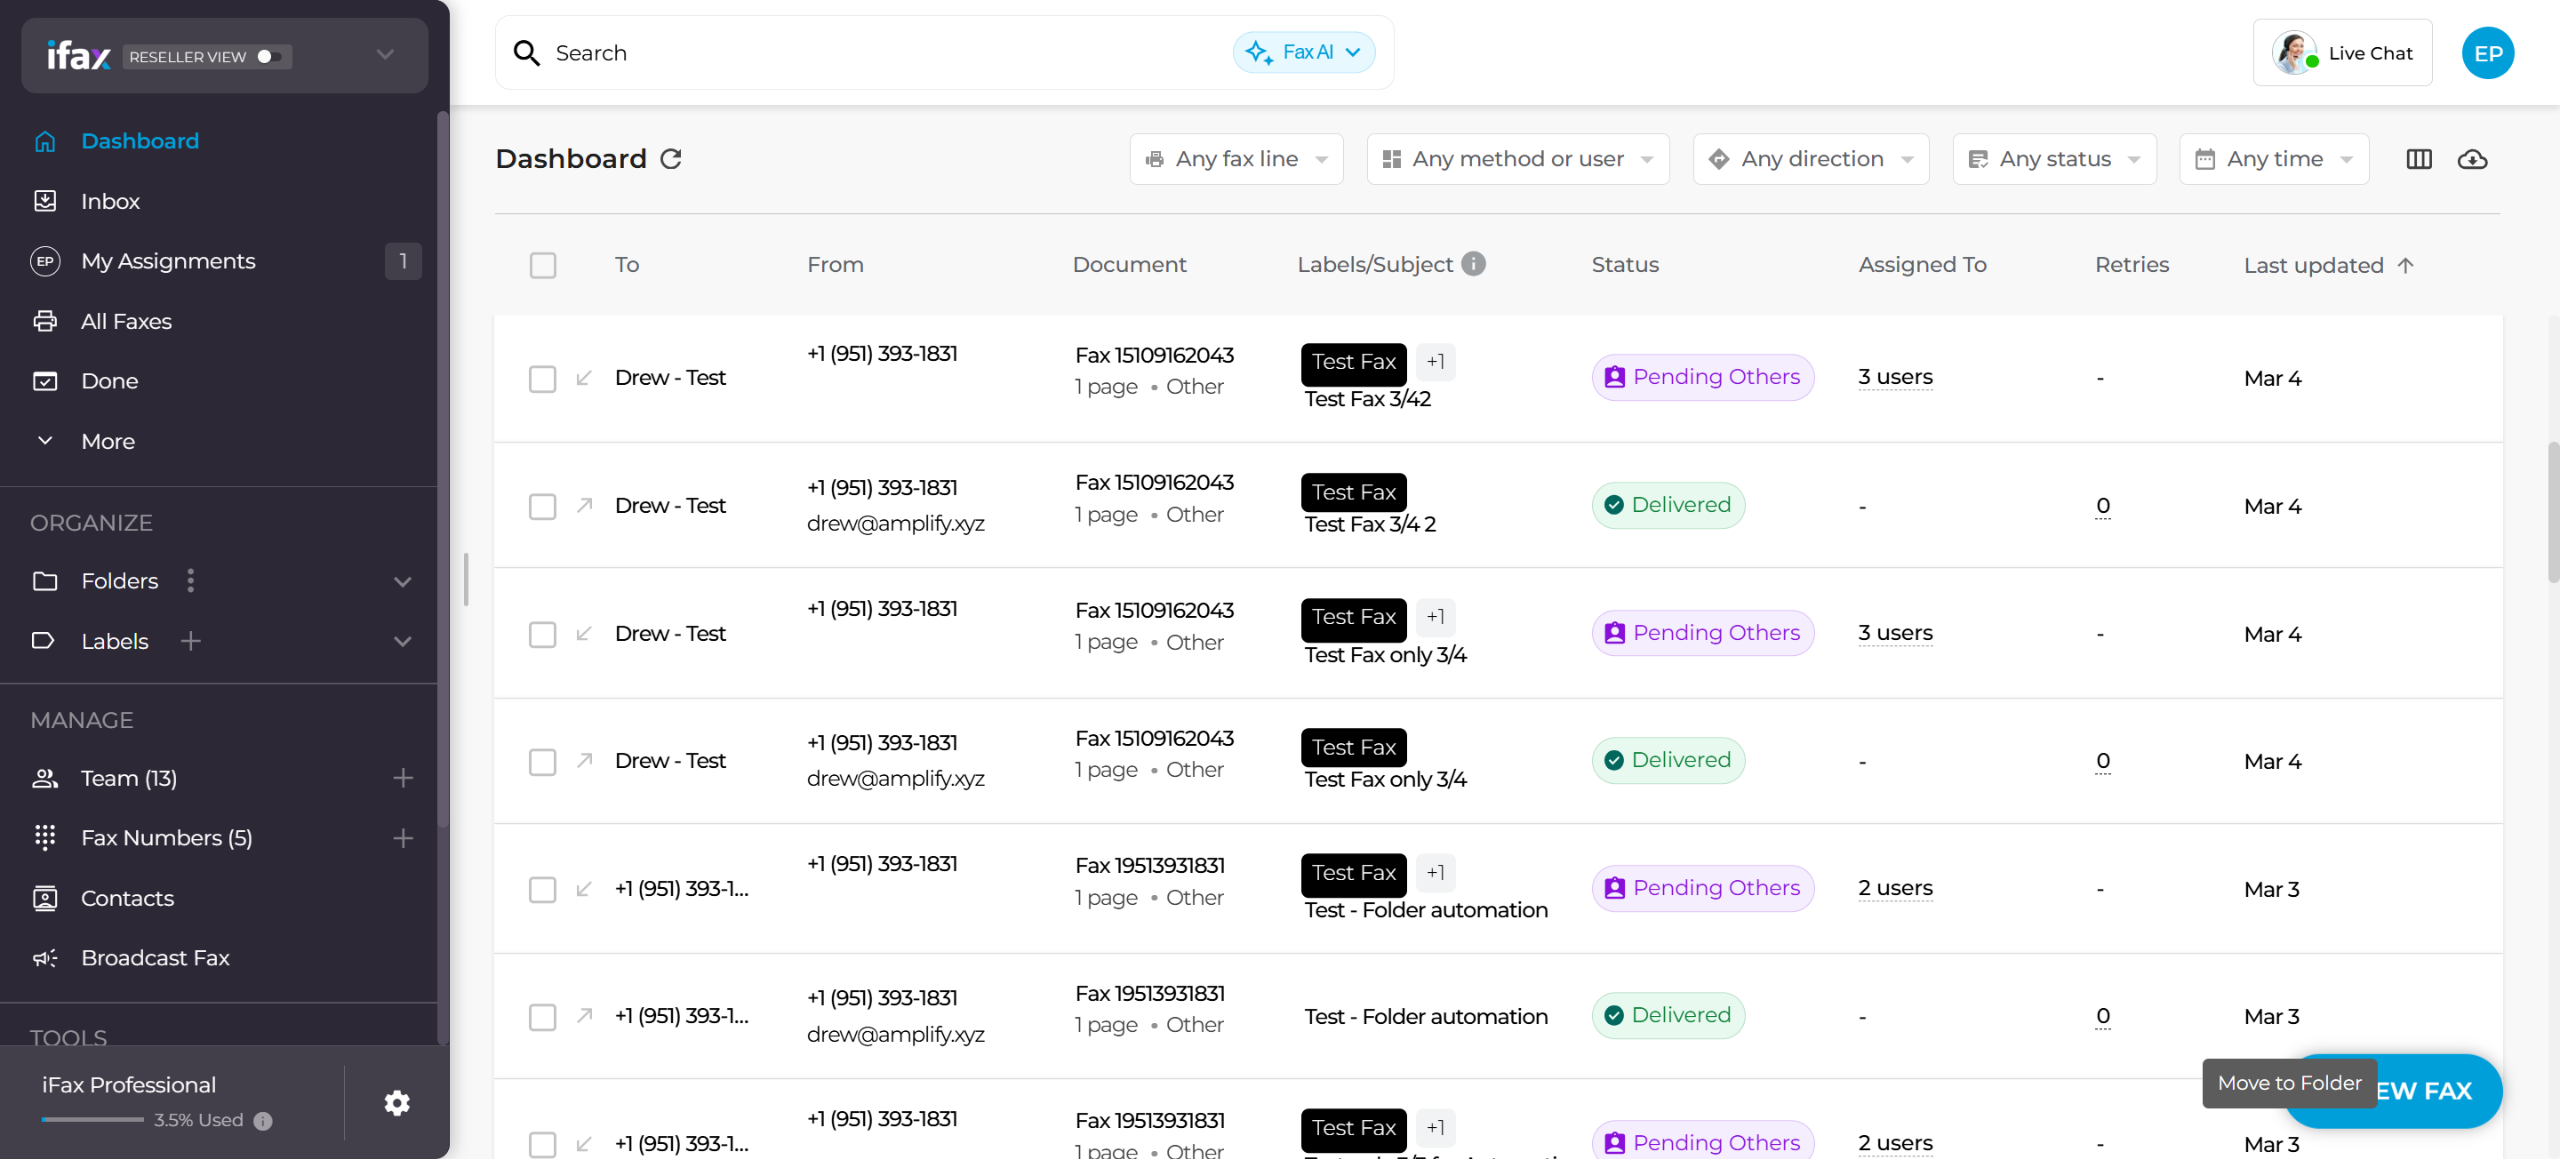Toggle the Reseller View switch
The image size is (2560, 1159).
(268, 56)
